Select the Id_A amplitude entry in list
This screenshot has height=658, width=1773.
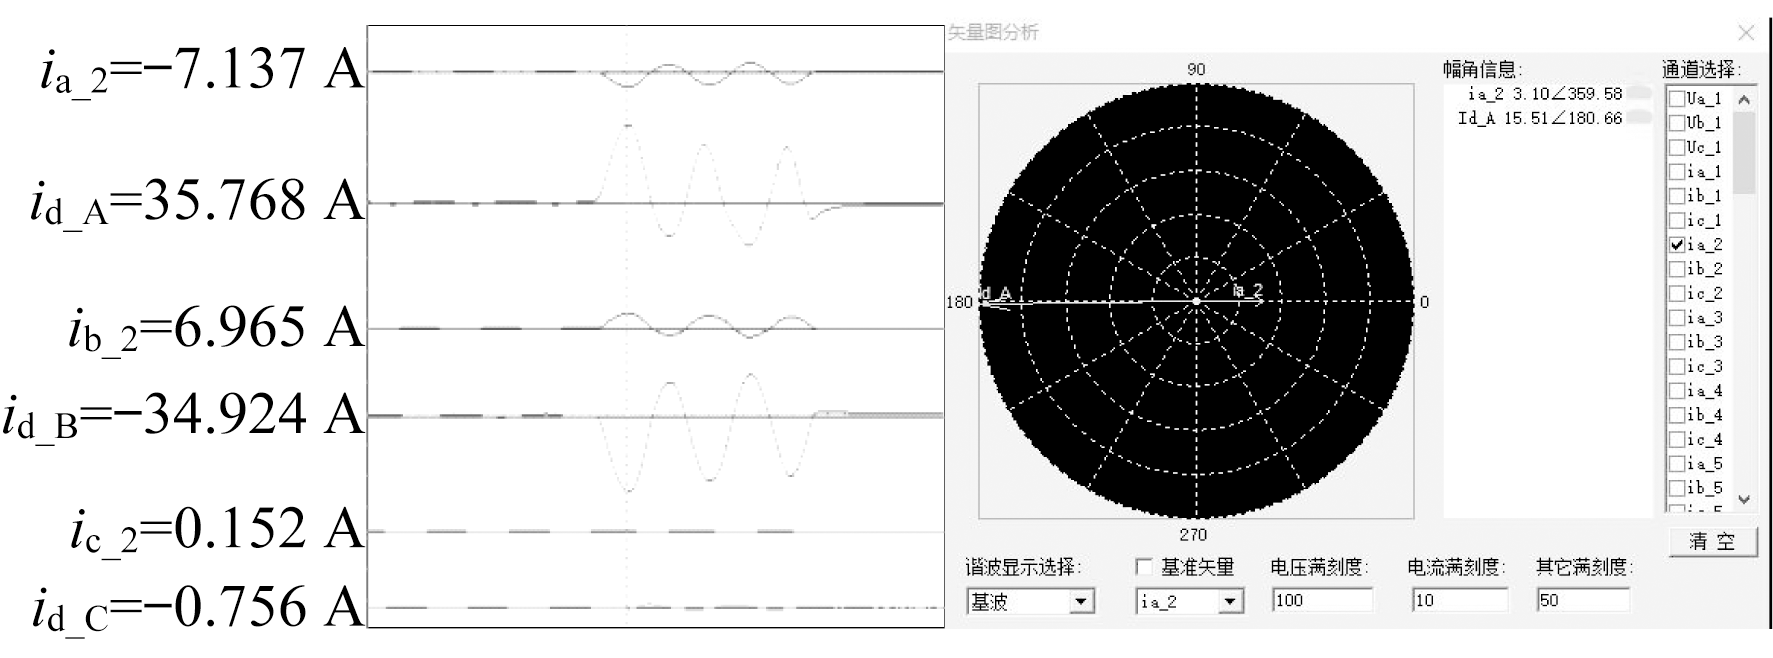pyautogui.click(x=1540, y=118)
